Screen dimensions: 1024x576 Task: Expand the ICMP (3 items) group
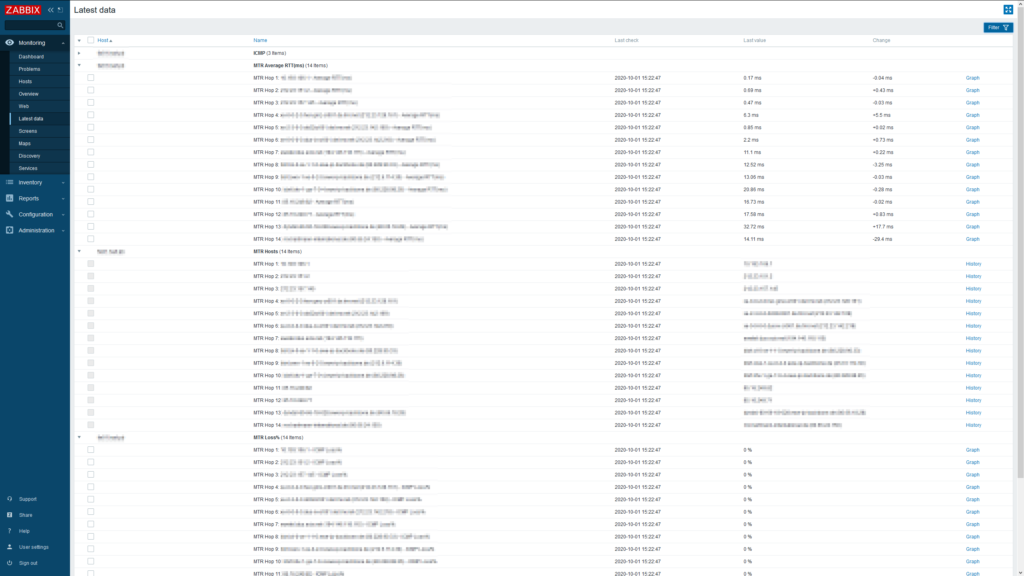tap(79, 53)
